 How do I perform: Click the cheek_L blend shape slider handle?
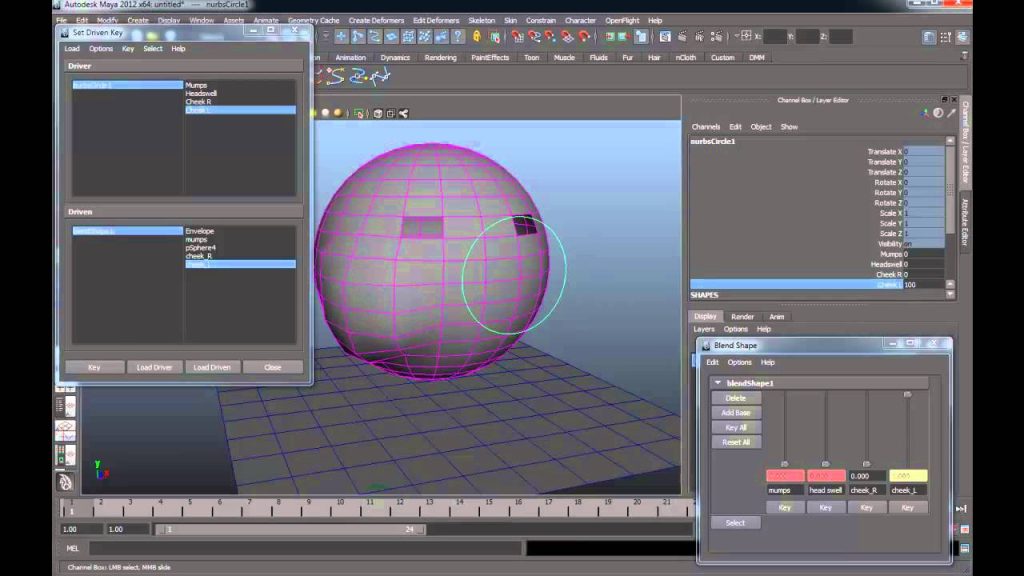click(907, 394)
